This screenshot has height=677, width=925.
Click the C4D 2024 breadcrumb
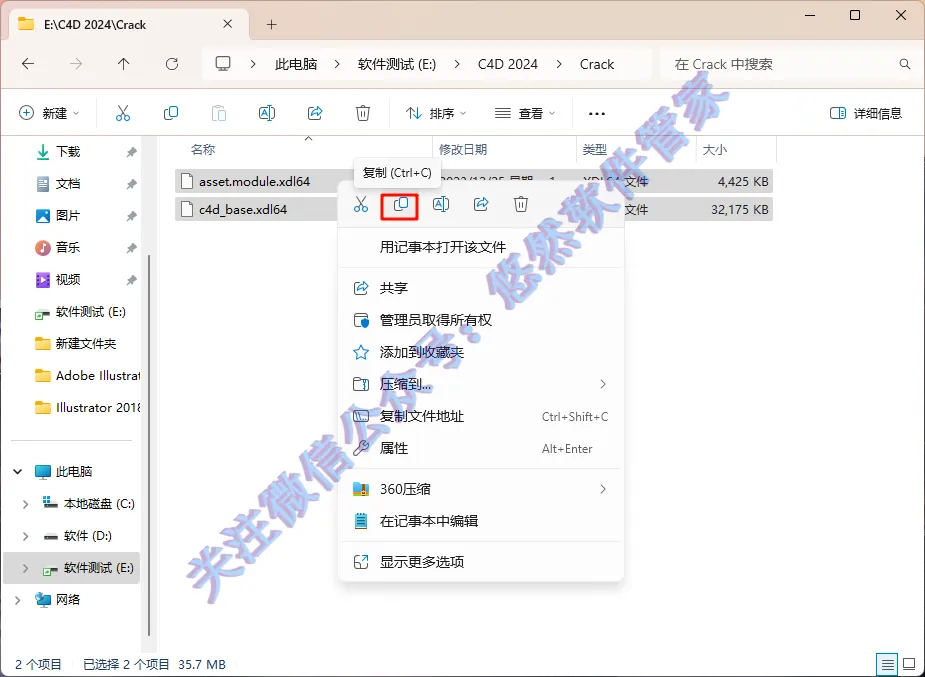pos(507,64)
